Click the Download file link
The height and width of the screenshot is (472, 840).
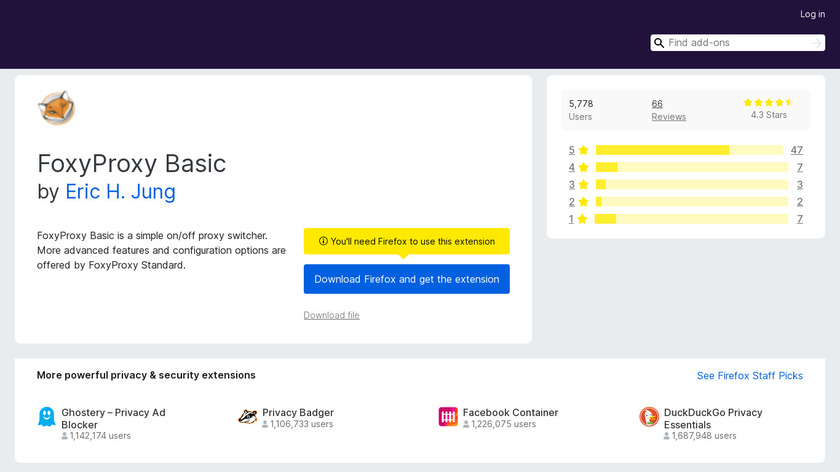pos(331,315)
